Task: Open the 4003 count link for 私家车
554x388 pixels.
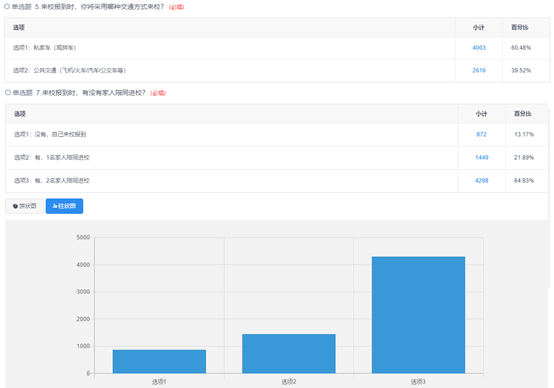Action: click(x=479, y=48)
